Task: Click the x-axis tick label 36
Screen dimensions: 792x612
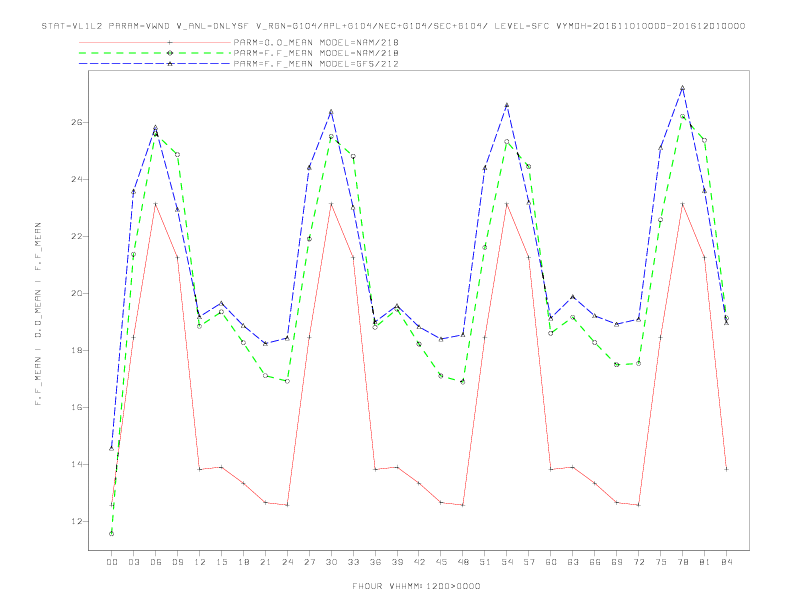Action: [375, 562]
